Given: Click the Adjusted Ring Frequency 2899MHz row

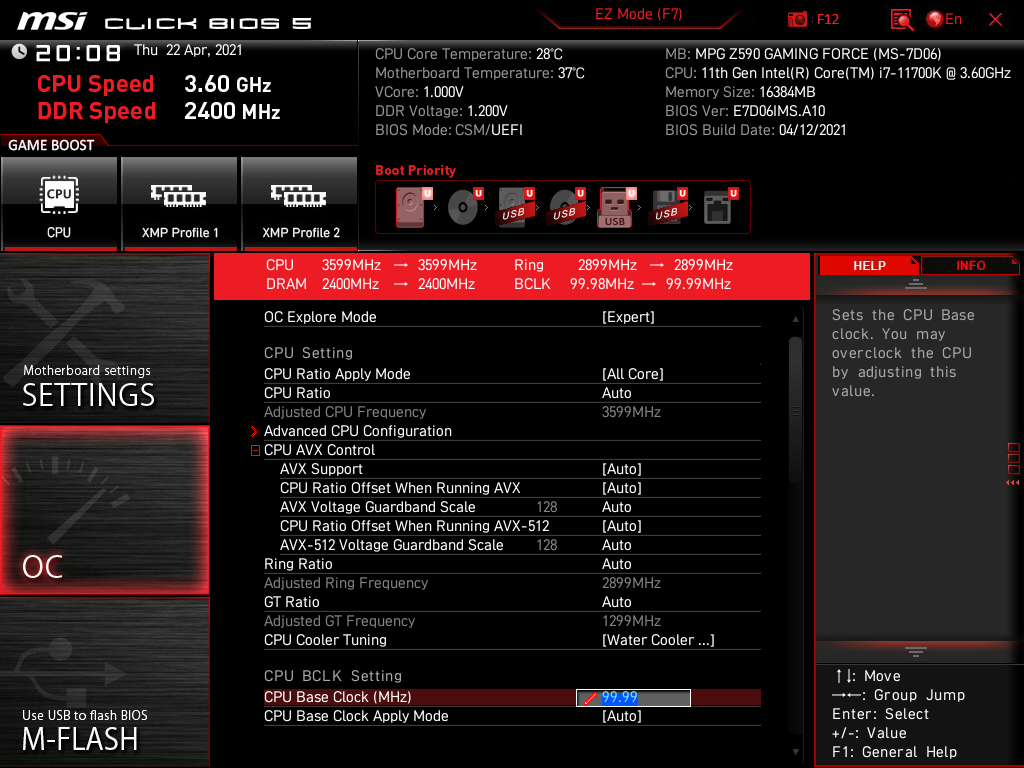Looking at the screenshot, I should (x=512, y=583).
